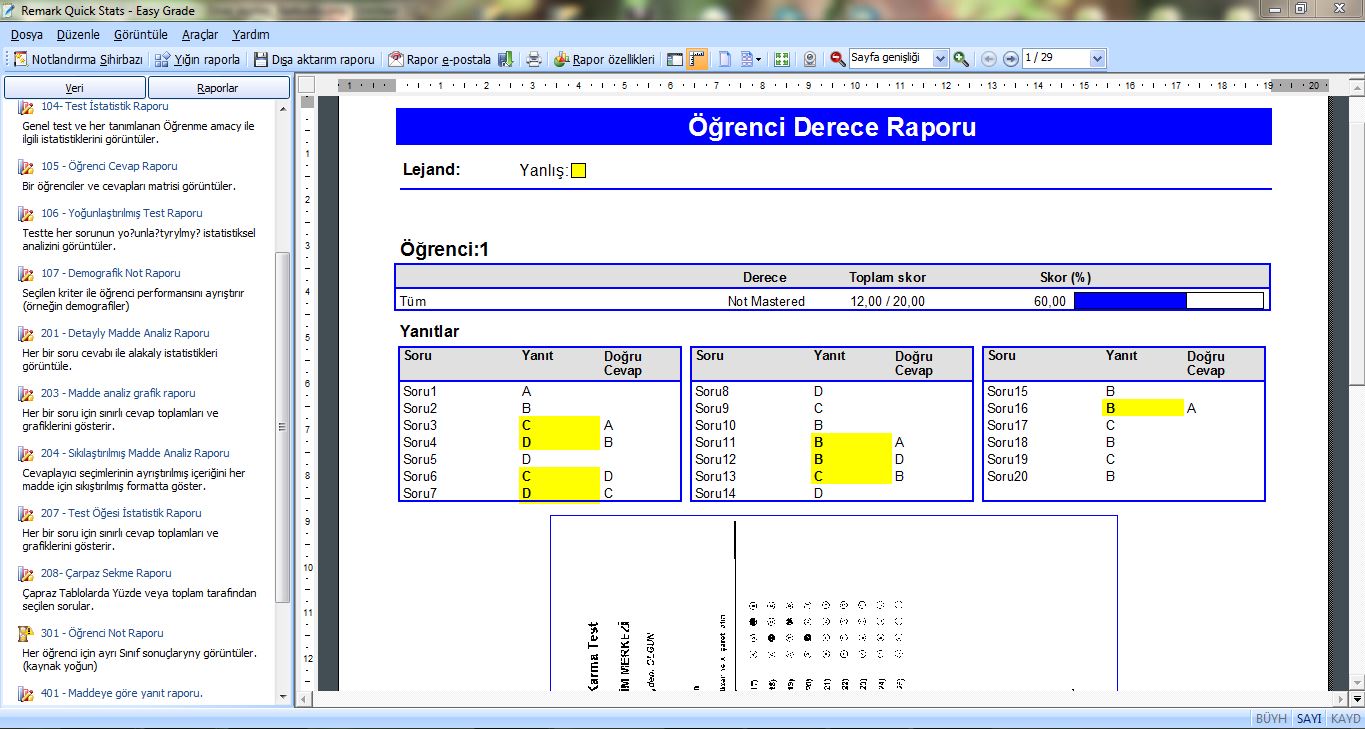Open the 1/29 page selector dropdown
This screenshot has width=1365, height=729.
point(1097,58)
